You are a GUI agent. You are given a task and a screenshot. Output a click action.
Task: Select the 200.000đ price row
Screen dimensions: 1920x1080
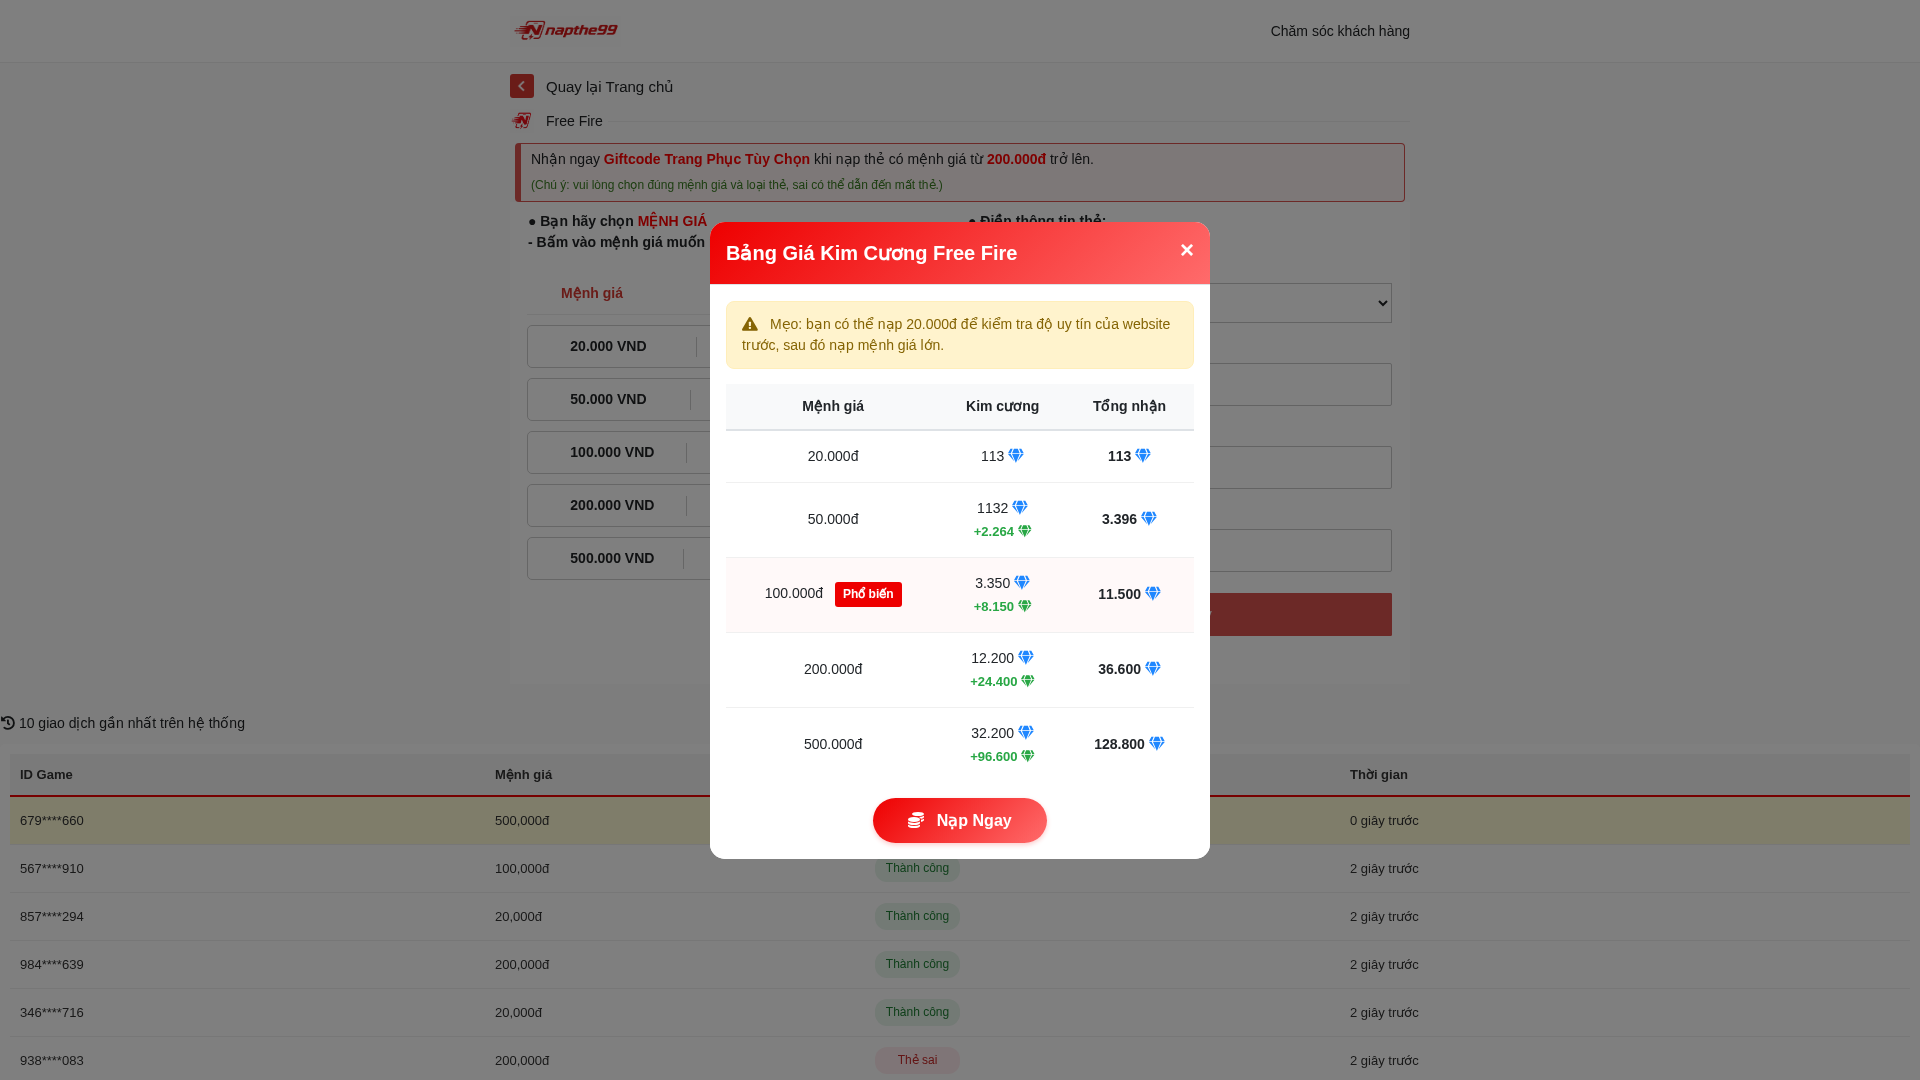tap(960, 670)
